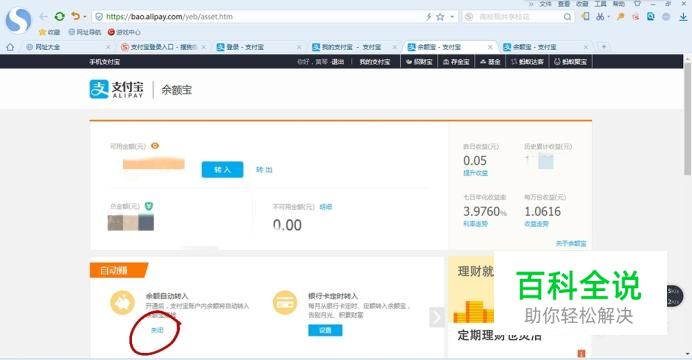Click the blue 转入 transfer-in button
The image size is (692, 360).
222,169
